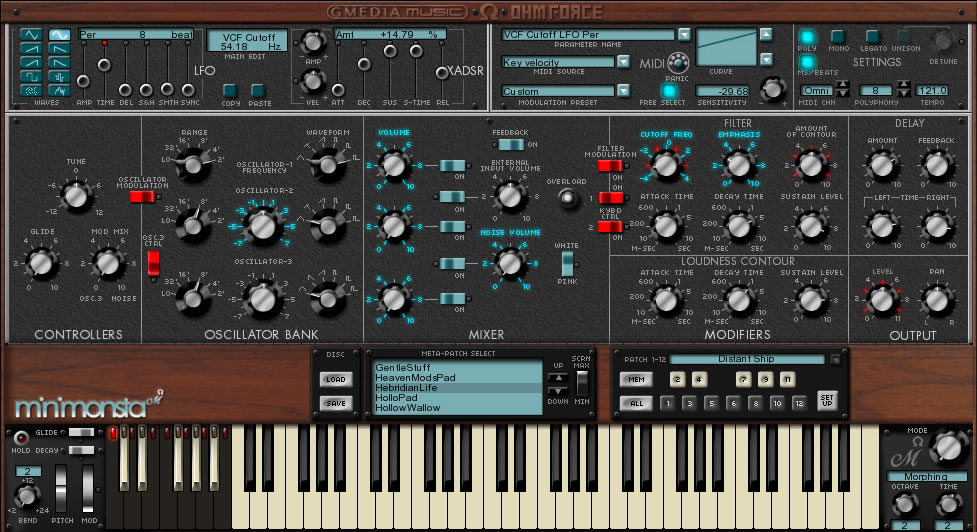Viewport: 977px width, 532px height.
Task: Click the Tune knob in Controllers
Action: pos(76,196)
